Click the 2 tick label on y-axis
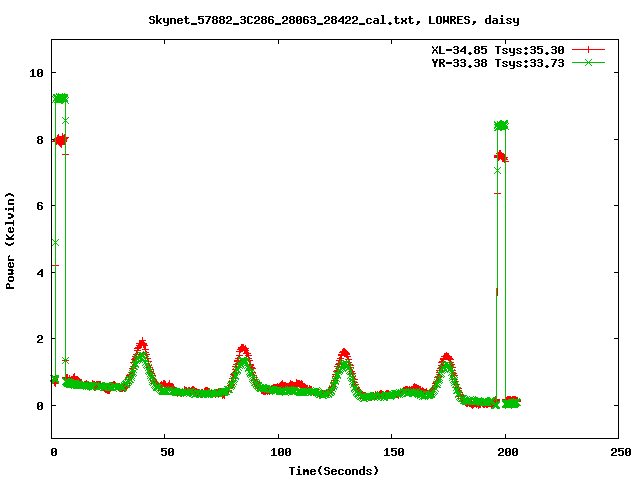Image resolution: width=640 pixels, height=480 pixels. (x=39, y=339)
